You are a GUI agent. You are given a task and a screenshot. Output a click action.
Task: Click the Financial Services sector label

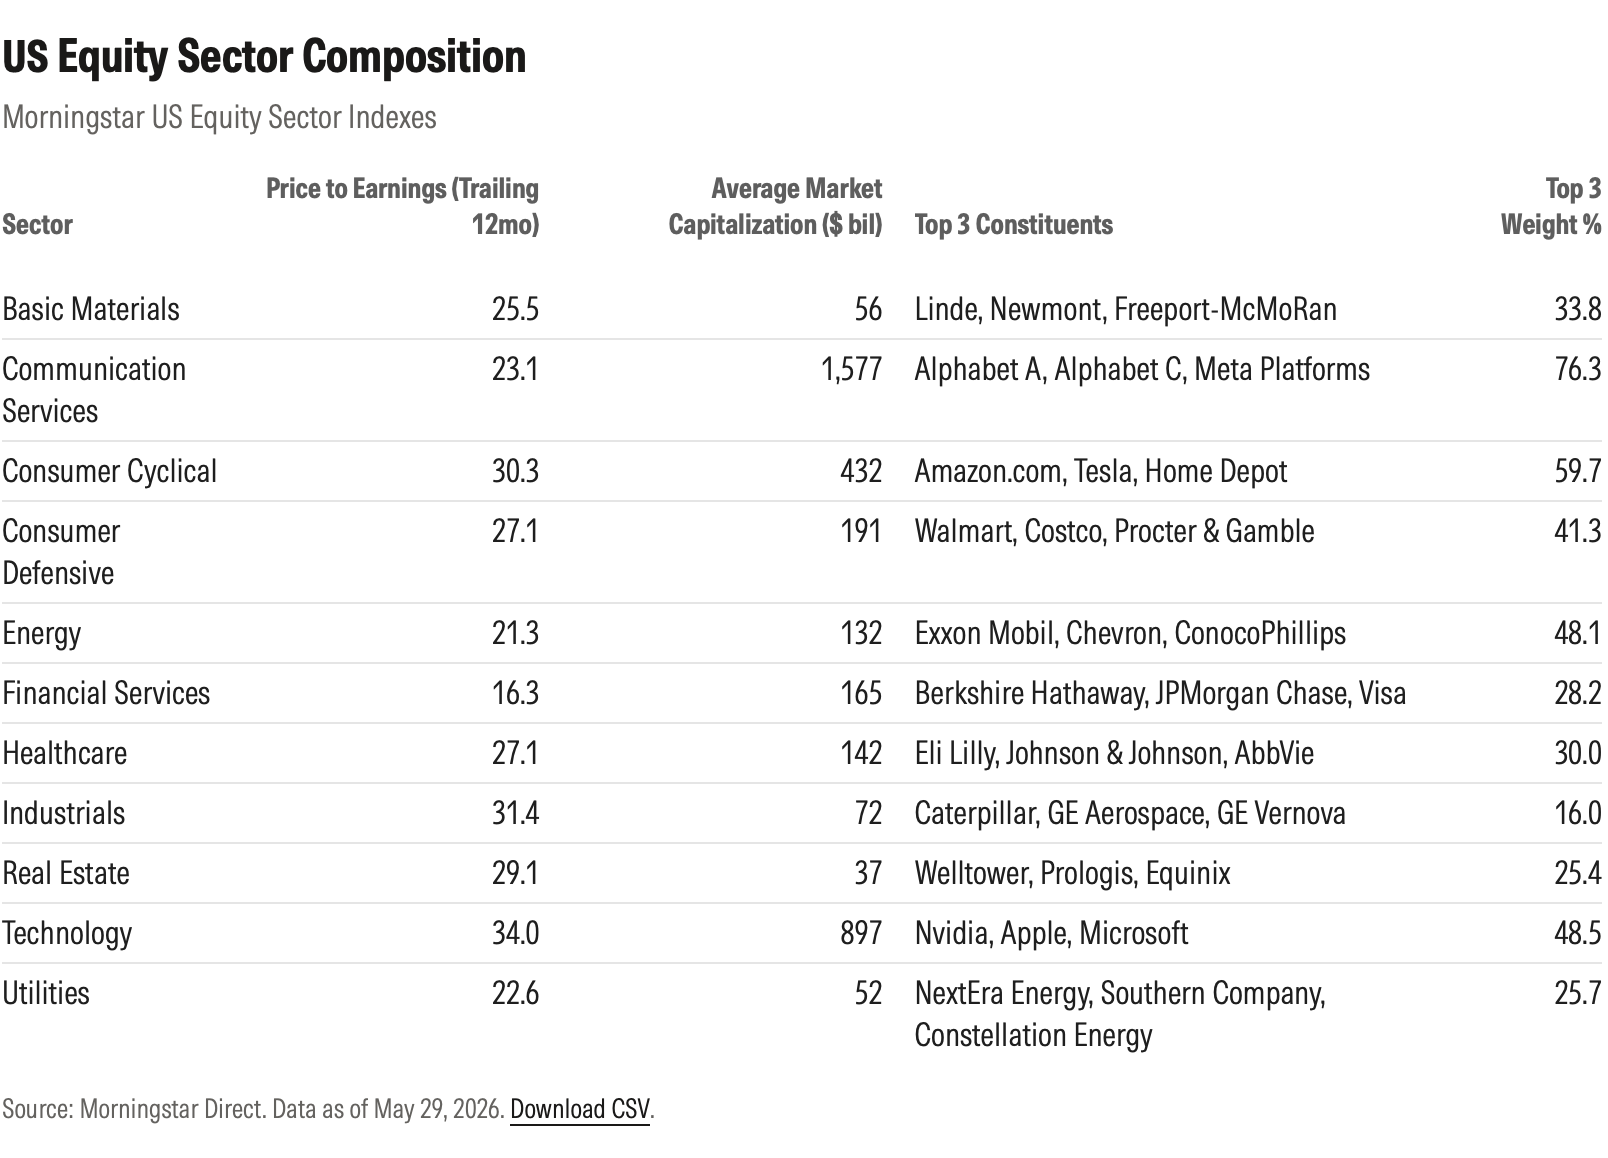[106, 693]
